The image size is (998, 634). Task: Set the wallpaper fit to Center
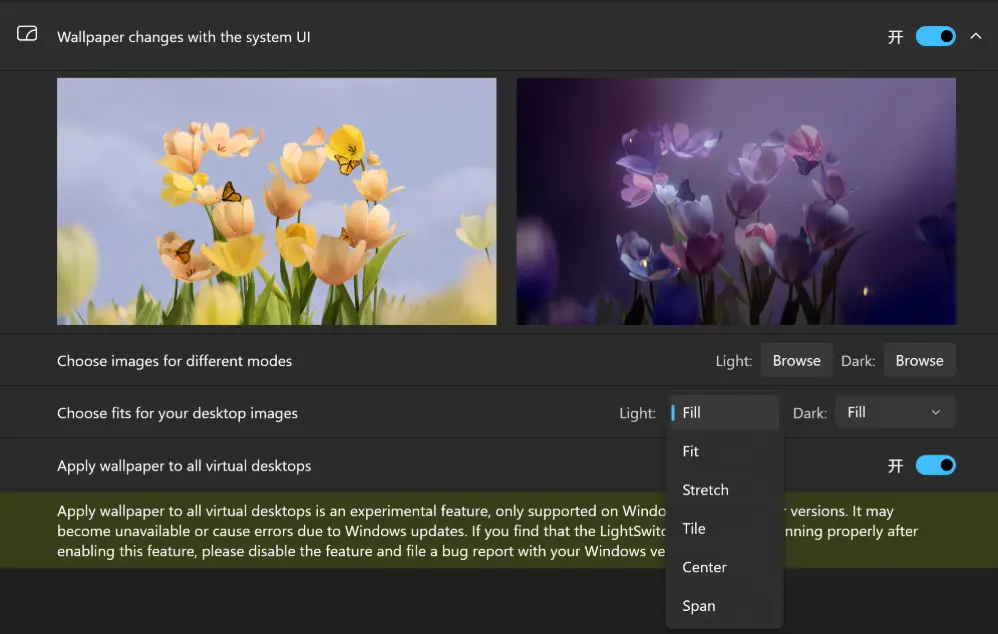click(724, 567)
